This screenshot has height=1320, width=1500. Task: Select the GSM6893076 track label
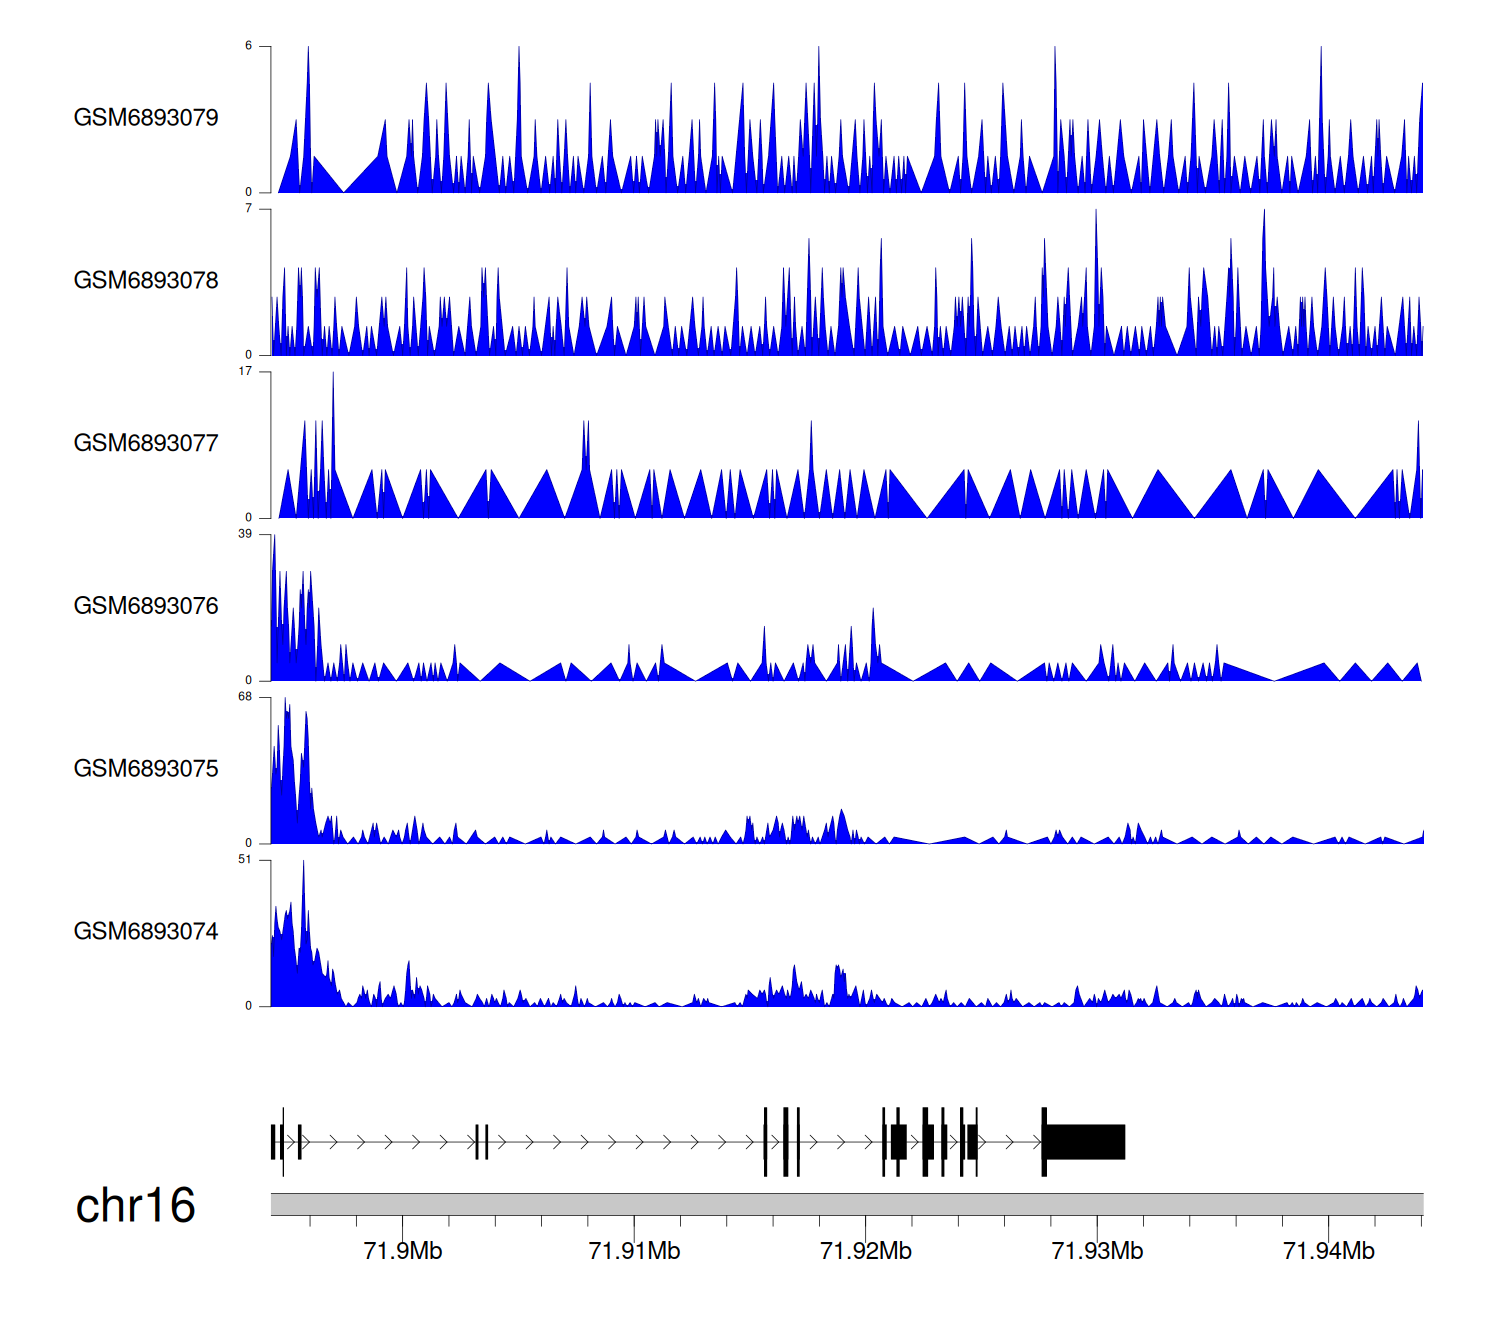146,606
